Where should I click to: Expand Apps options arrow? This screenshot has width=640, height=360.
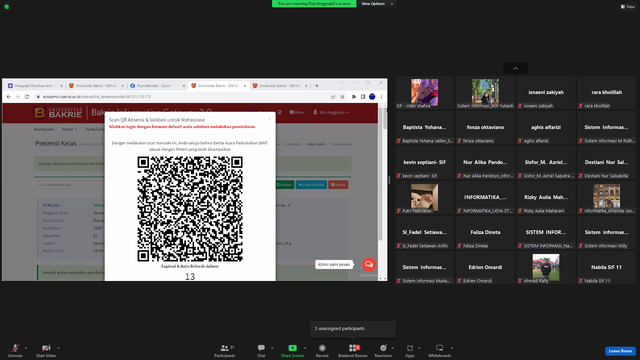419,348
